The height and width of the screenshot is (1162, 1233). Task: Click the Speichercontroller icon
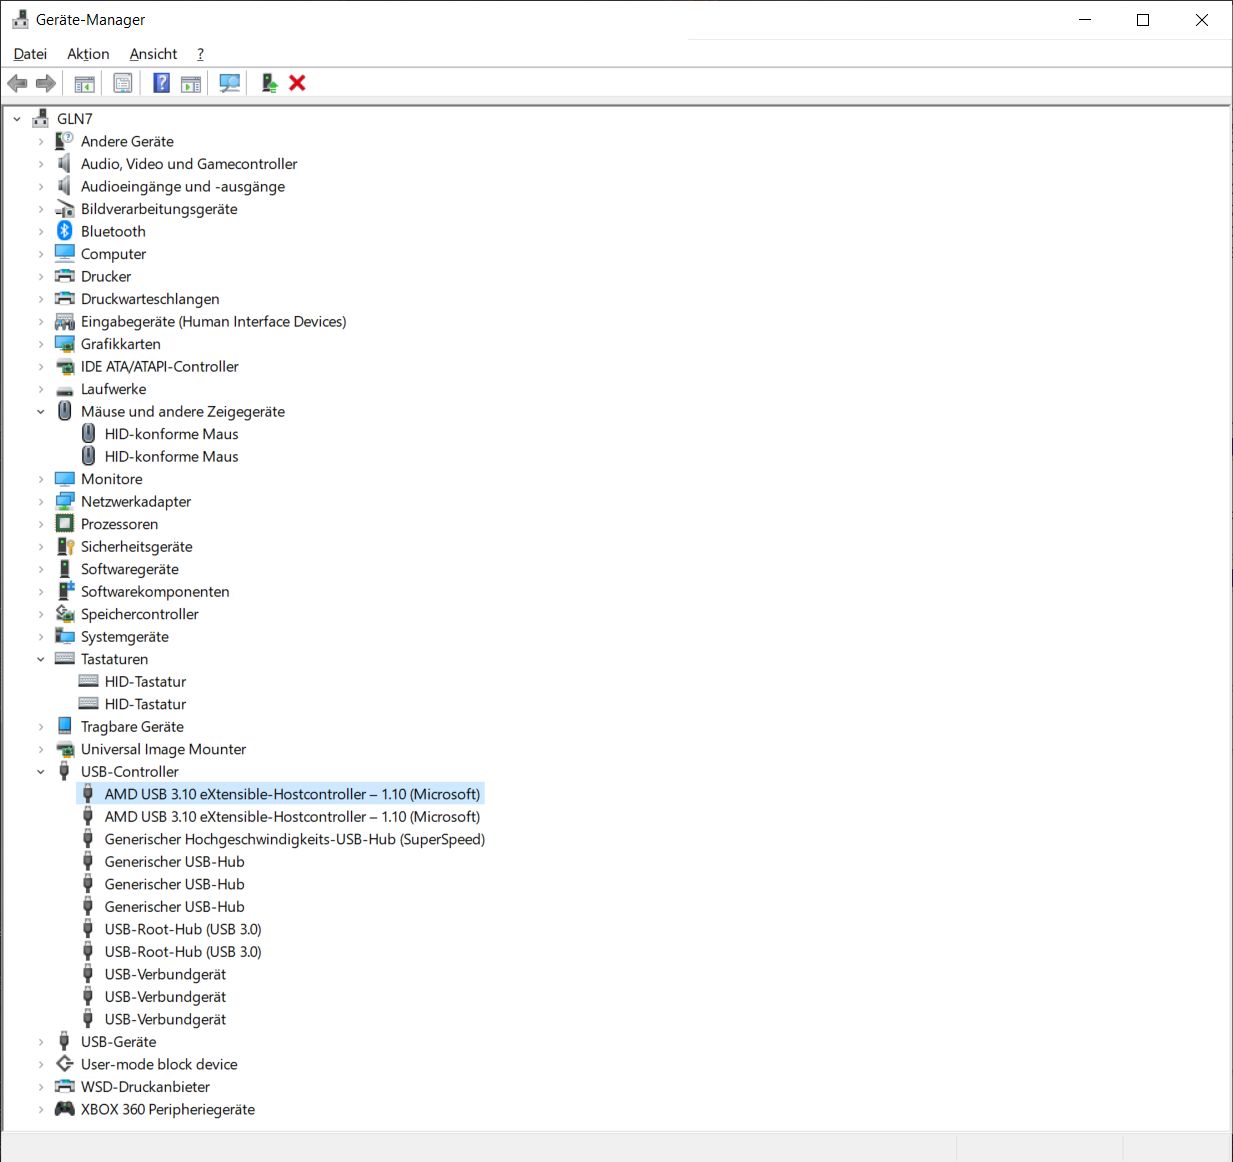(x=65, y=614)
